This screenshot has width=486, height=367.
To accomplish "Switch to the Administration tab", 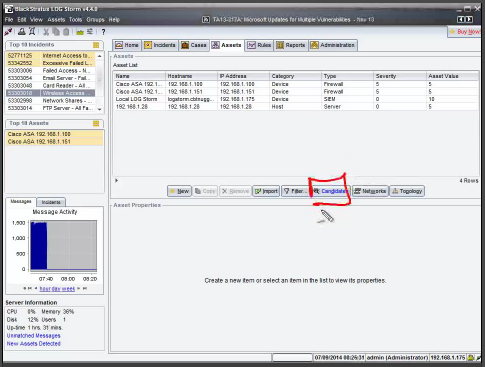I will pos(333,45).
